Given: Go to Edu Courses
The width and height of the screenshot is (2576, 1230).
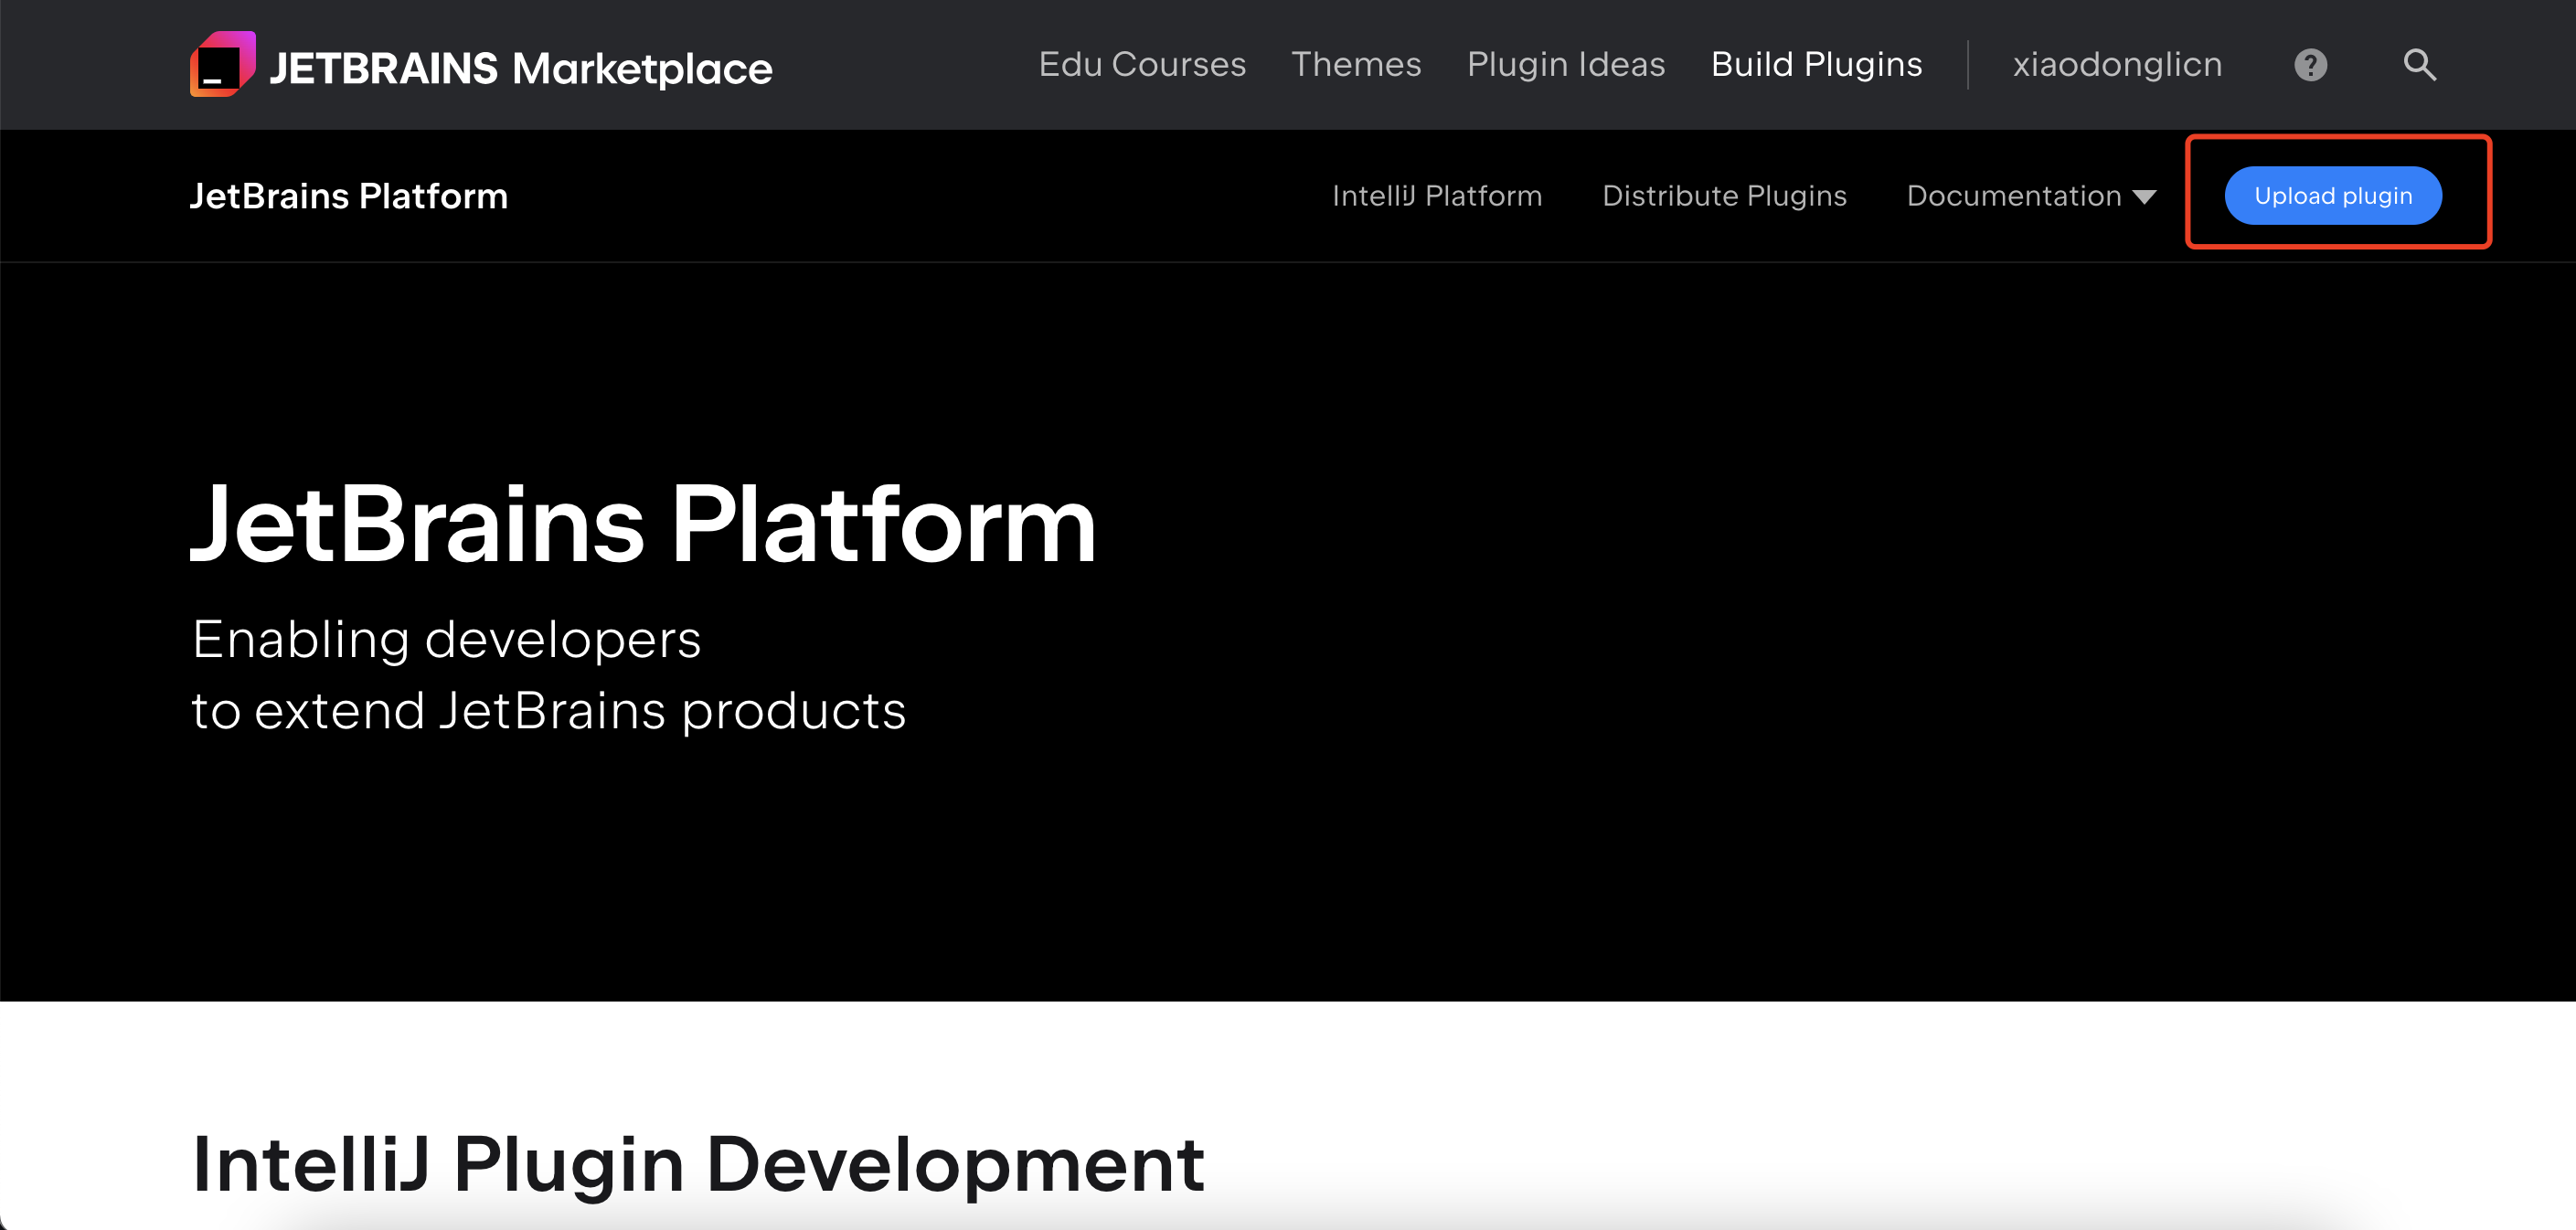Looking at the screenshot, I should point(1142,65).
